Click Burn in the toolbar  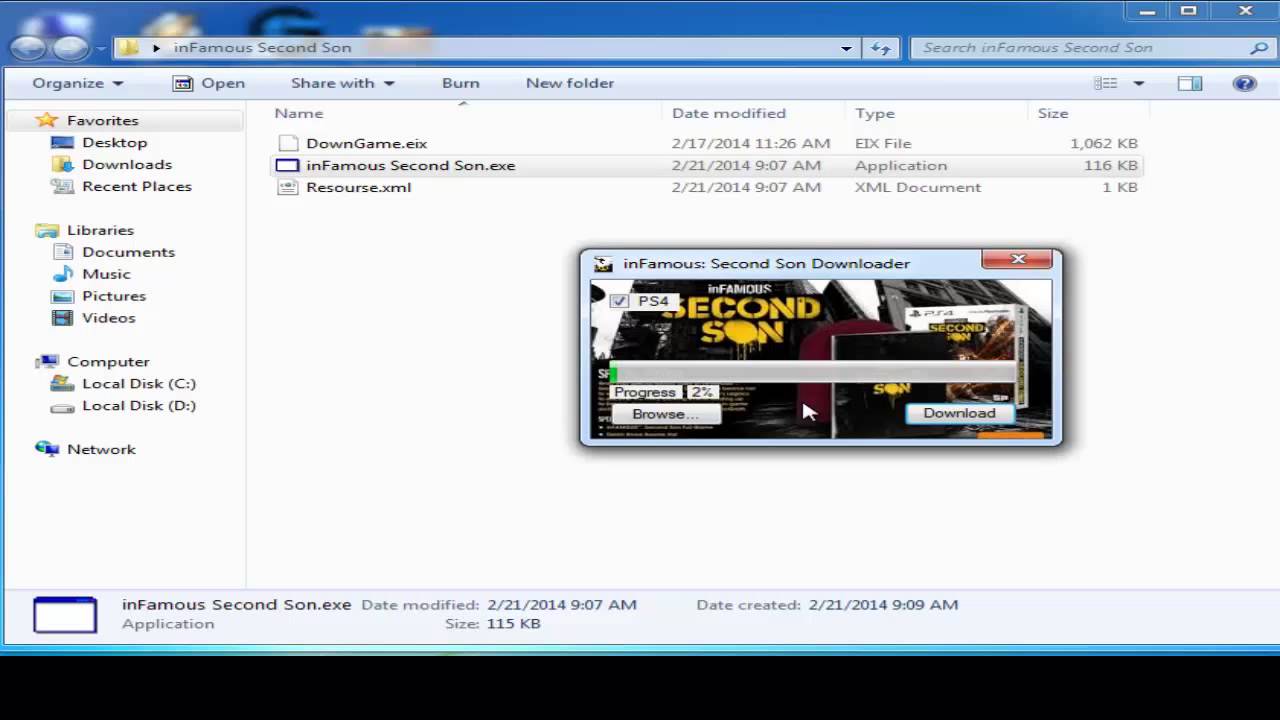(461, 83)
